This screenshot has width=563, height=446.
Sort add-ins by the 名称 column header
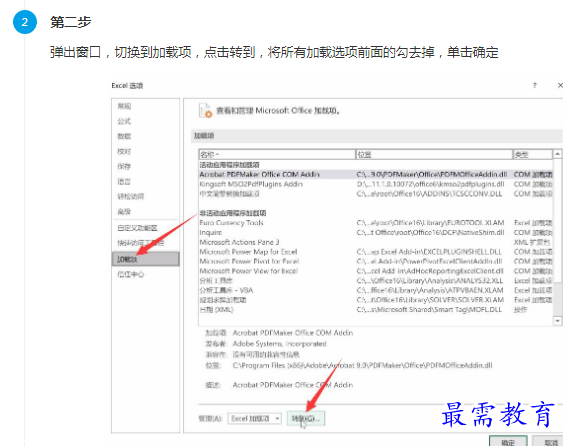pyautogui.click(x=277, y=154)
